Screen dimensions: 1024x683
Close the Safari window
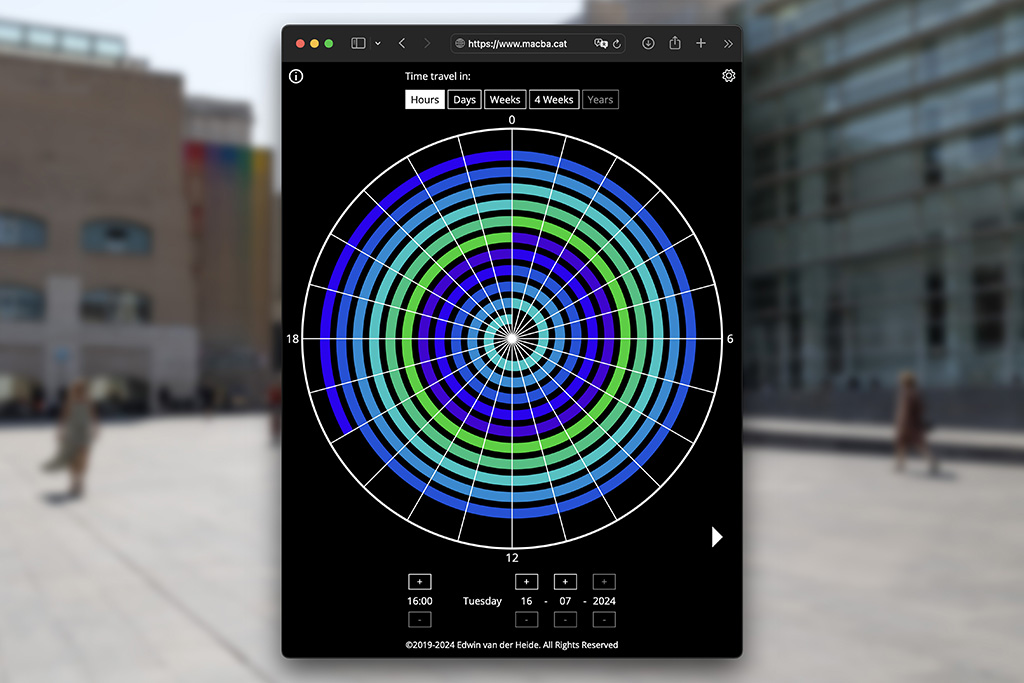pos(300,44)
